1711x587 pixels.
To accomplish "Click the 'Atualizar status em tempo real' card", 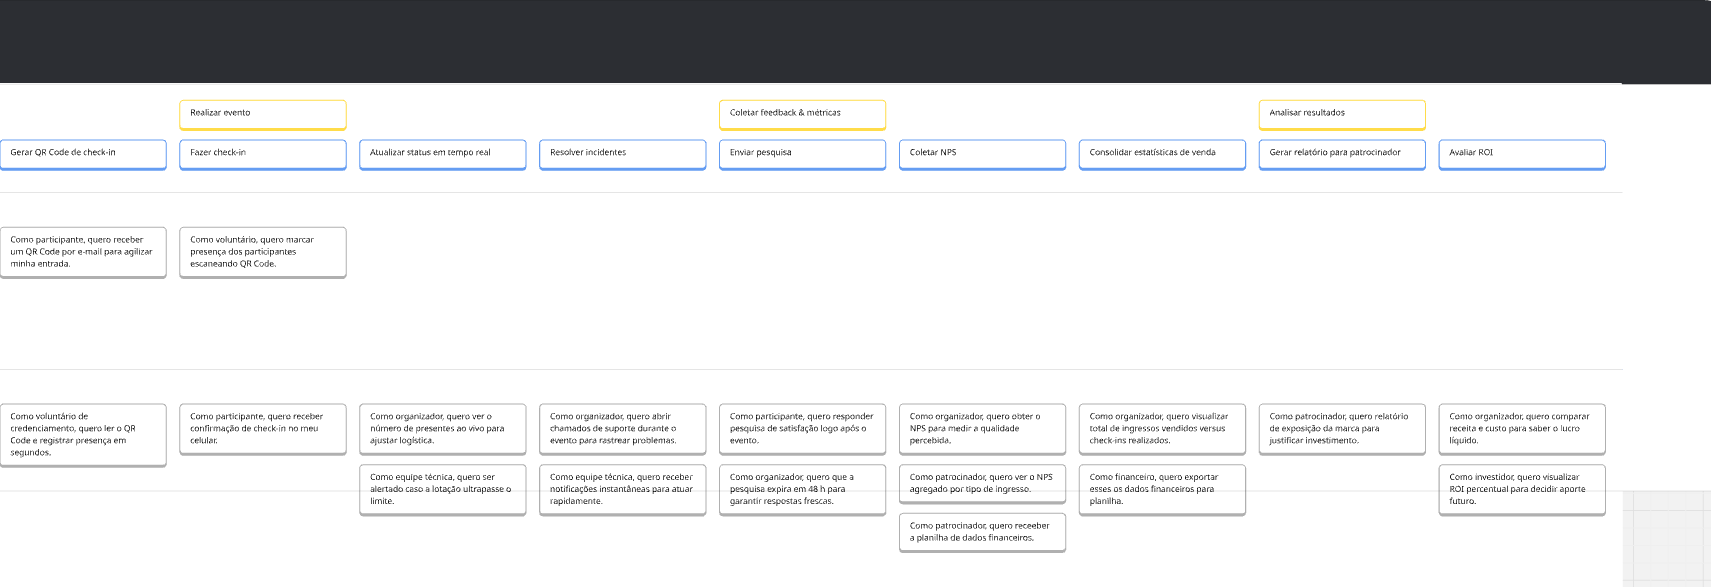I will pos(442,154).
